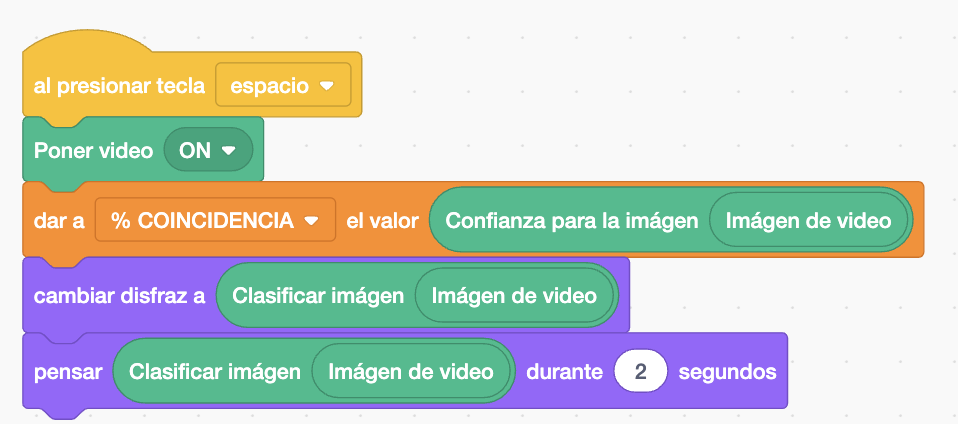Click "Imágen de video" in cambiar disfraz block
This screenshot has width=958, height=424.
coord(515,296)
